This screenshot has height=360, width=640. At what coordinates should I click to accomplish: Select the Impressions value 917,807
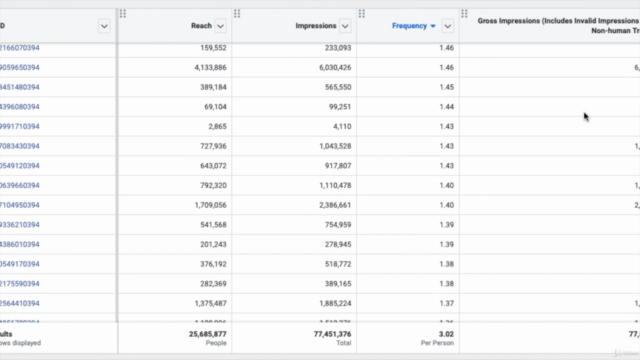point(338,166)
